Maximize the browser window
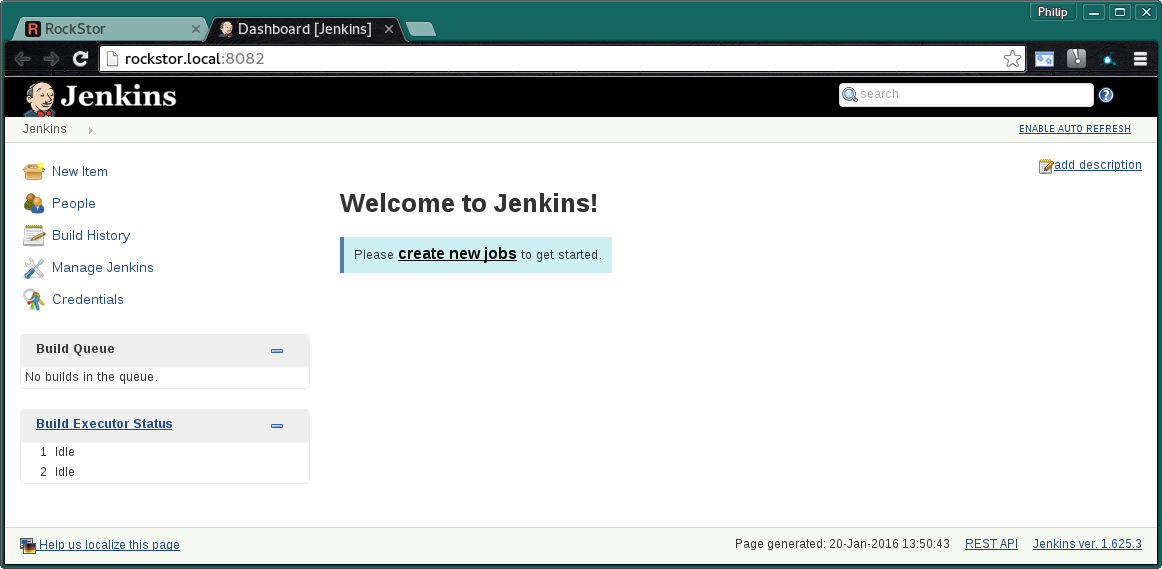 click(1120, 12)
